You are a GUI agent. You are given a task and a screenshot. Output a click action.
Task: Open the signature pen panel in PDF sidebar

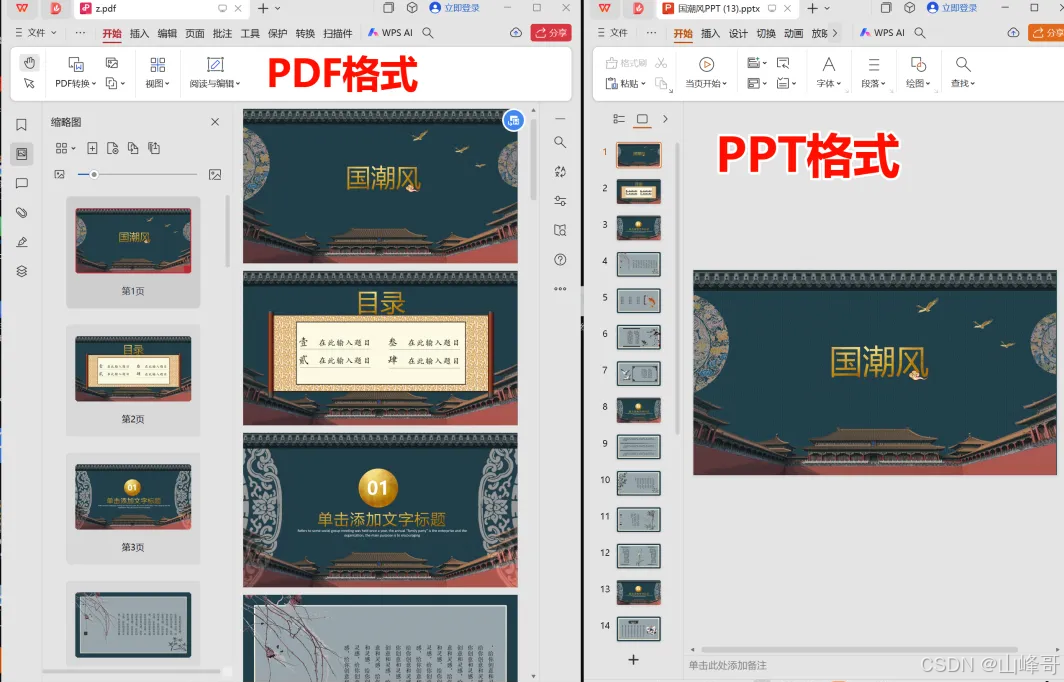pyautogui.click(x=22, y=242)
